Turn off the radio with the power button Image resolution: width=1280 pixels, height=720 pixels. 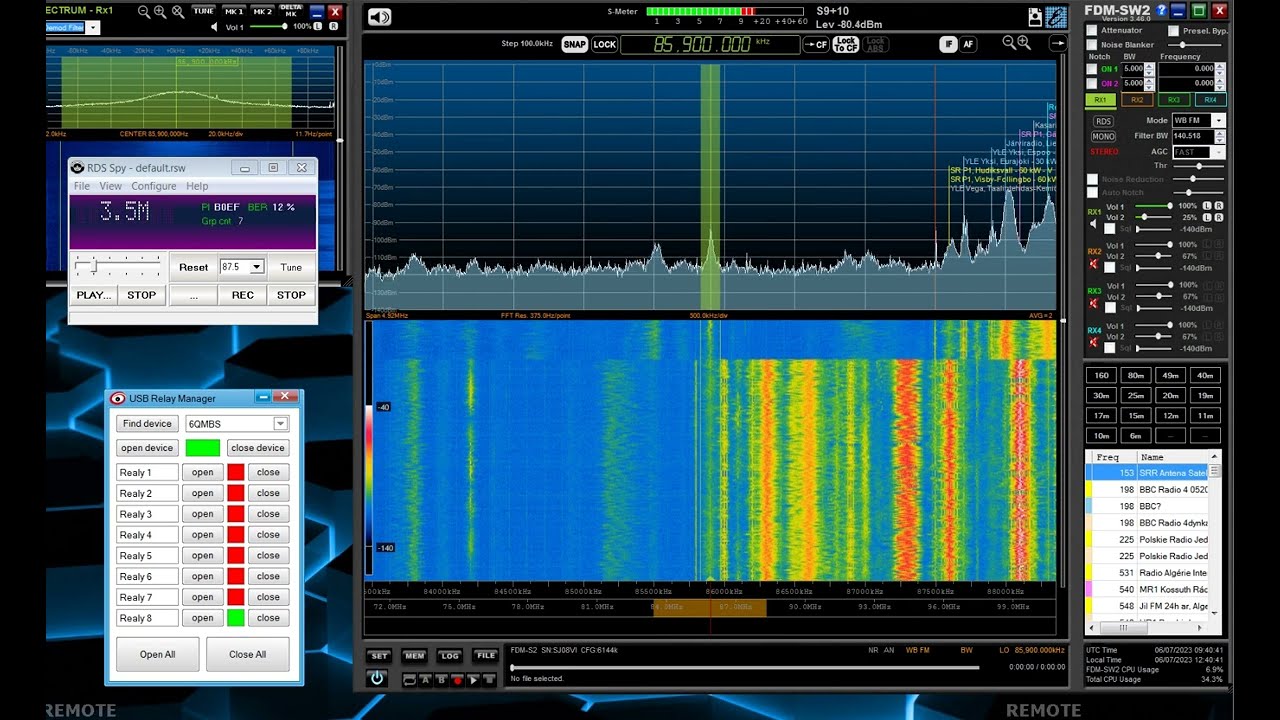377,678
